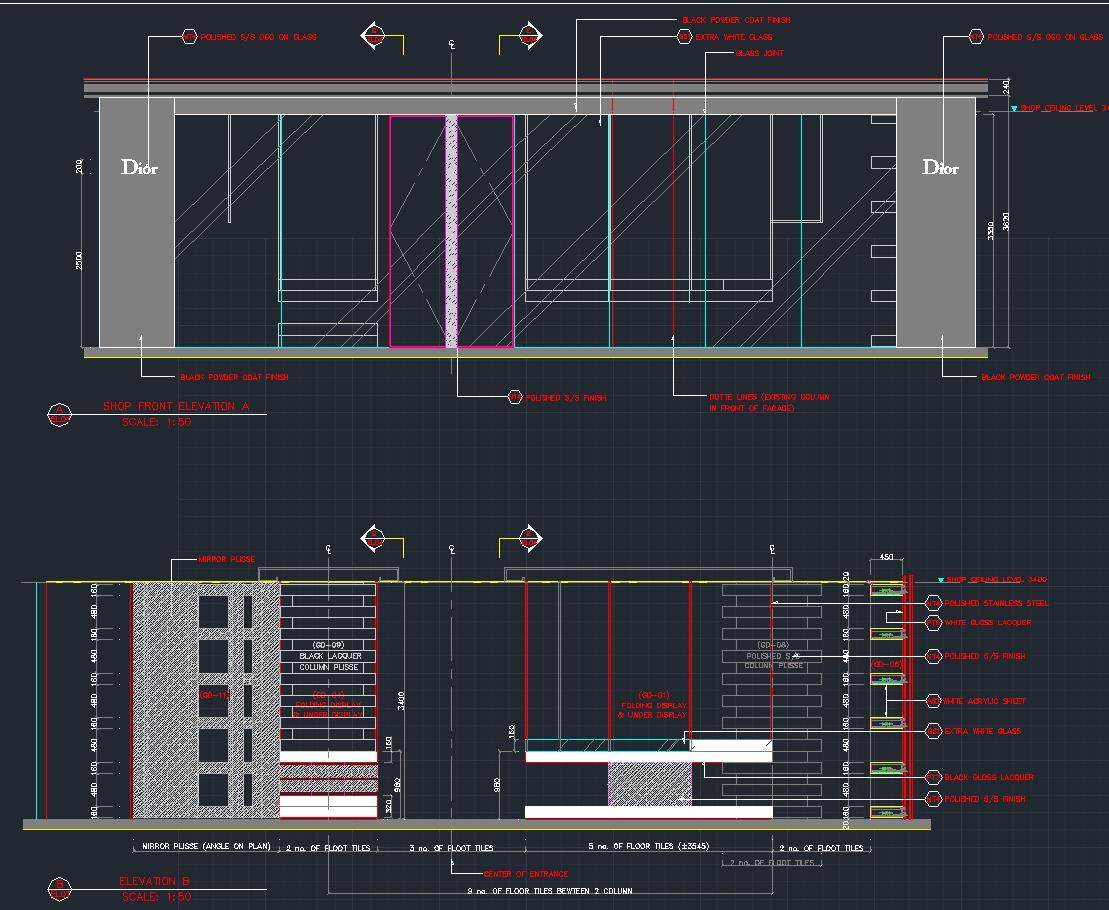Select the Elevation B title bubble marker
Viewport: 1109px width, 910px height.
point(59,886)
